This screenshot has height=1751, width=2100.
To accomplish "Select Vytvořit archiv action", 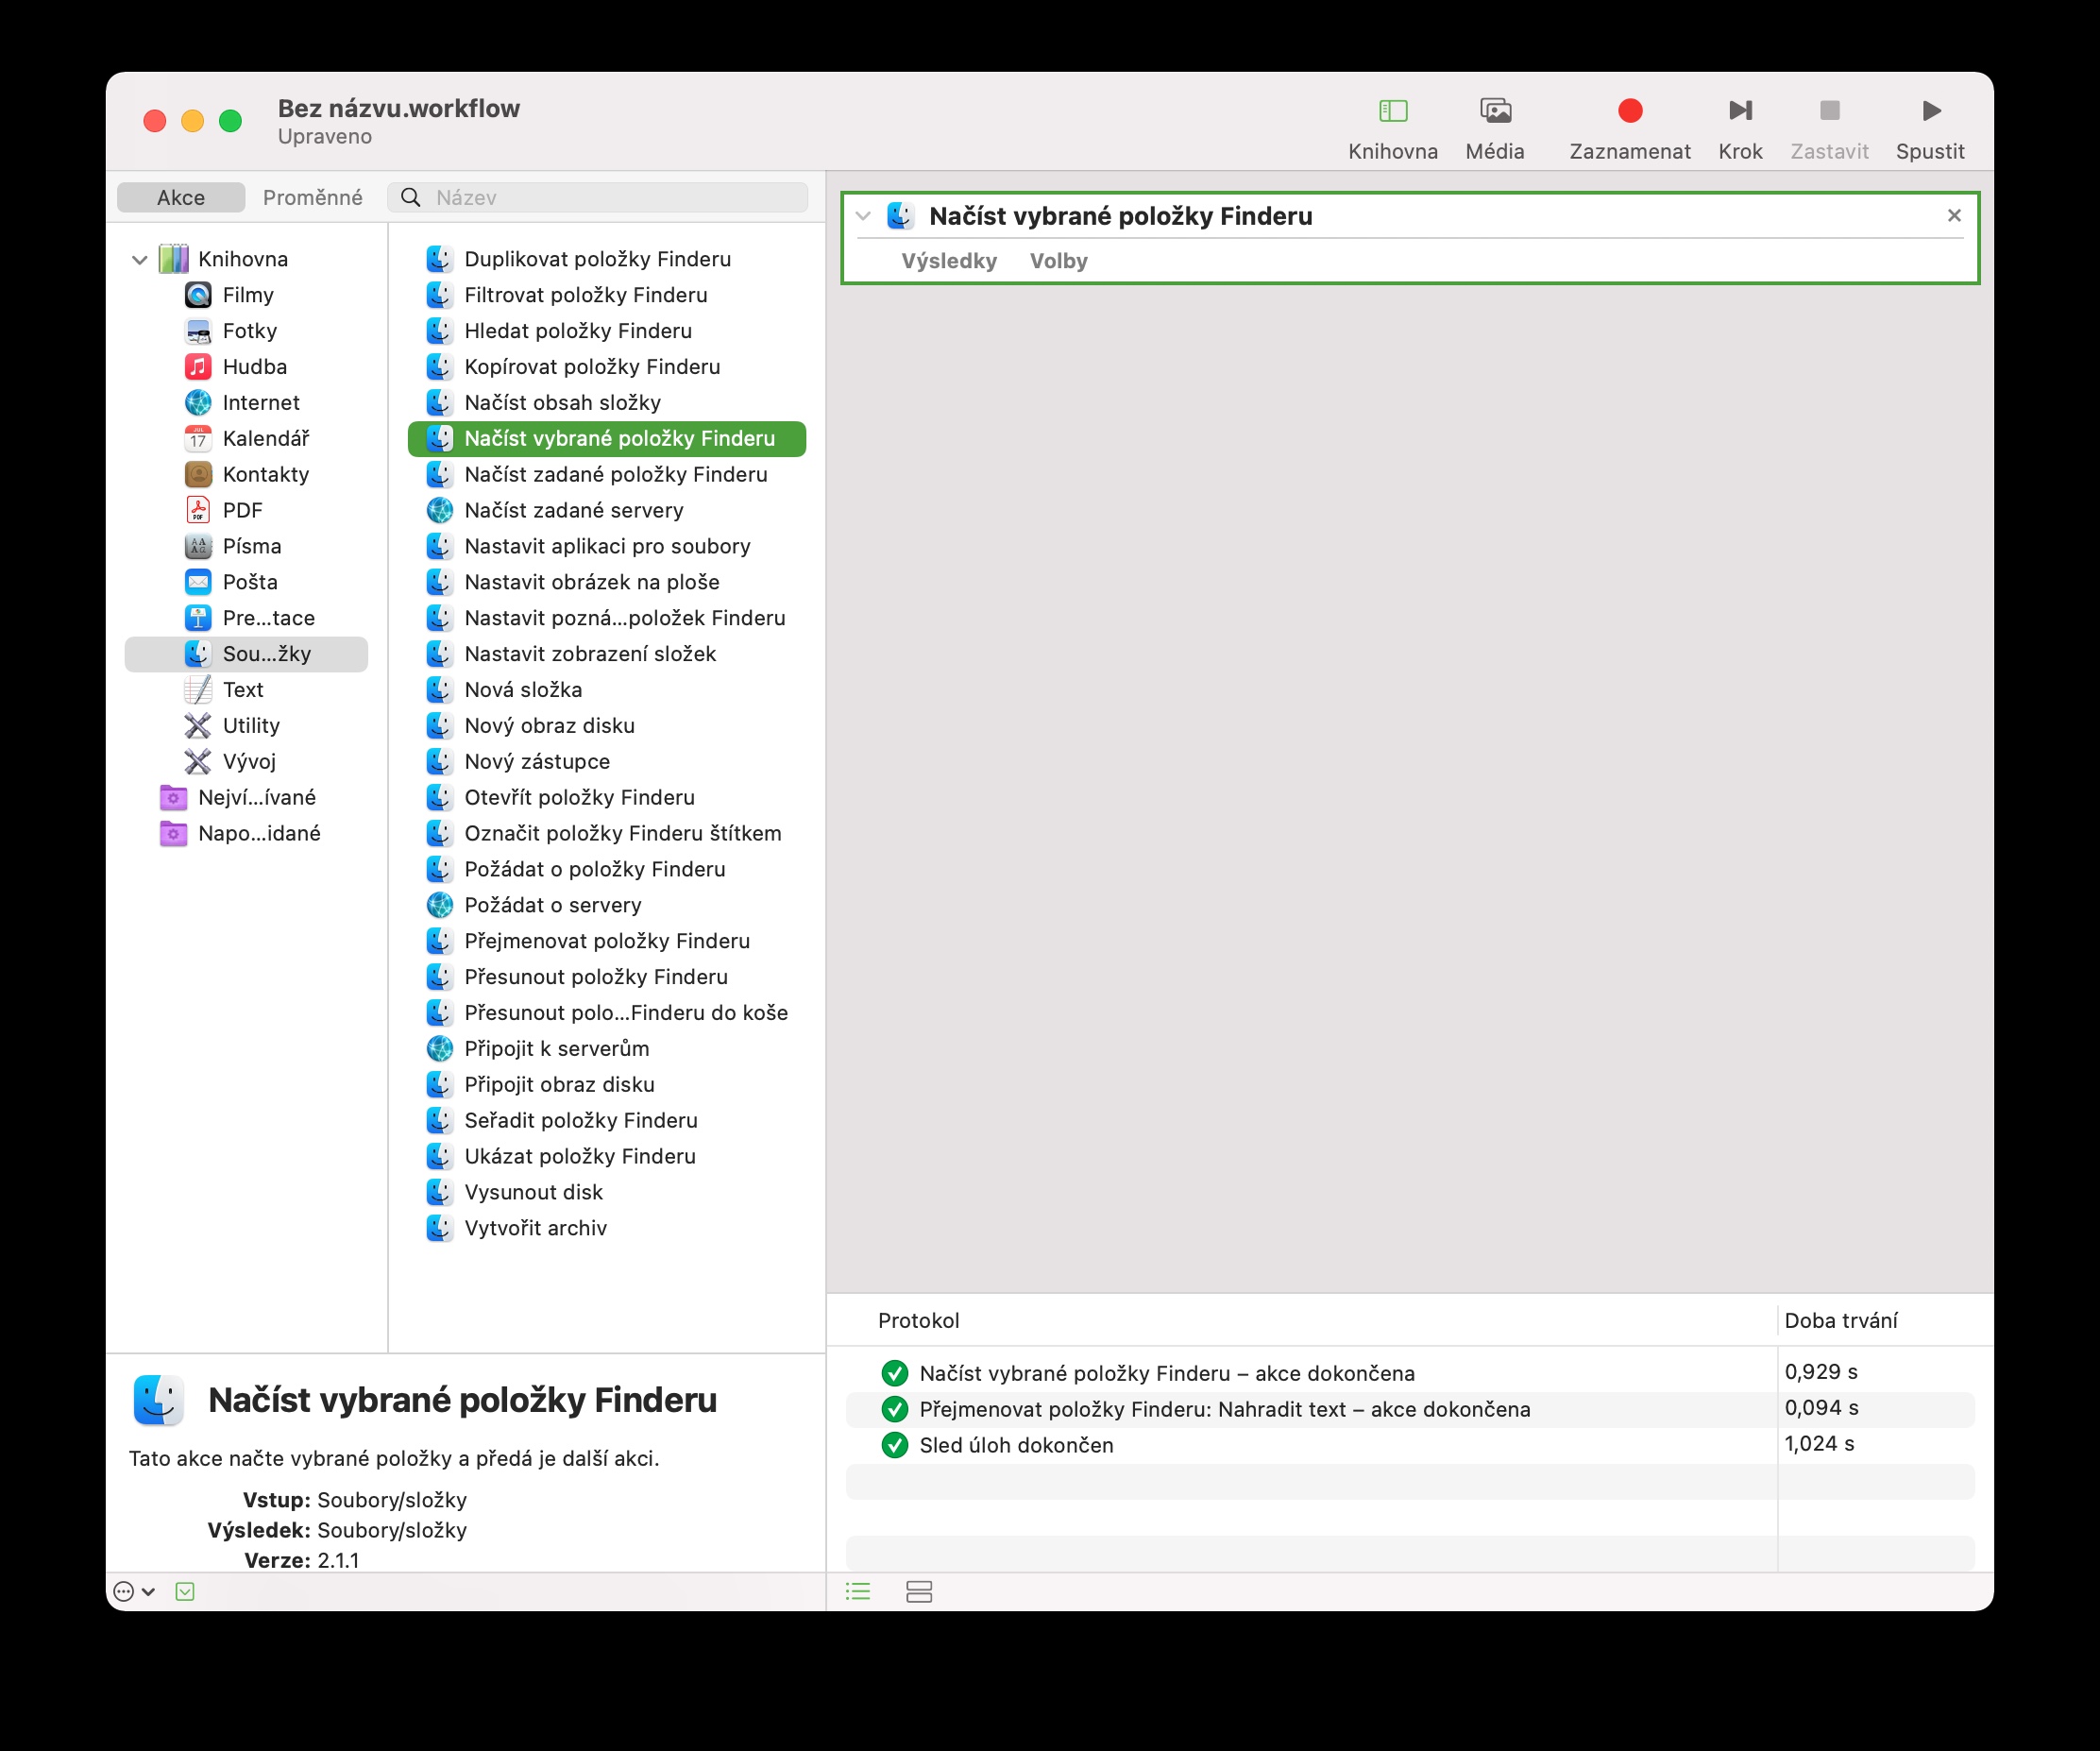I will [535, 1228].
